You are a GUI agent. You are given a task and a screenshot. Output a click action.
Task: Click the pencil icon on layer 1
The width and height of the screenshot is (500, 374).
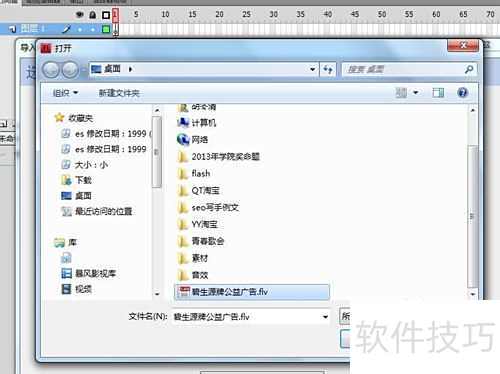pyautogui.click(x=67, y=29)
